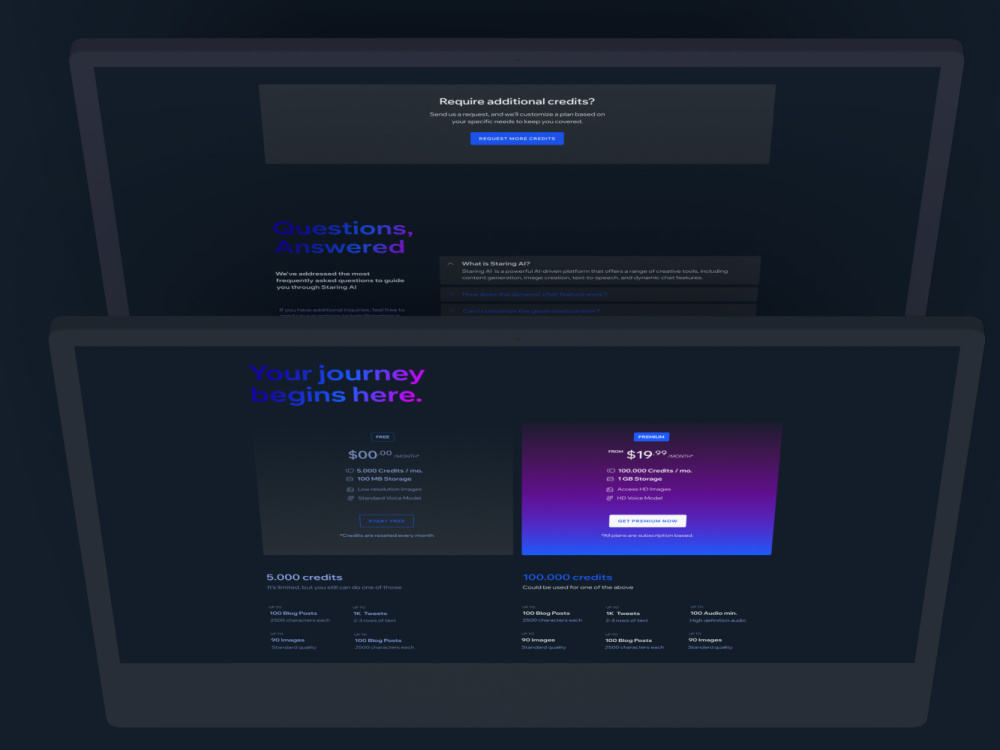1000x750 pixels.
Task: Click the '100.000 credits' heading
Action: tap(568, 577)
